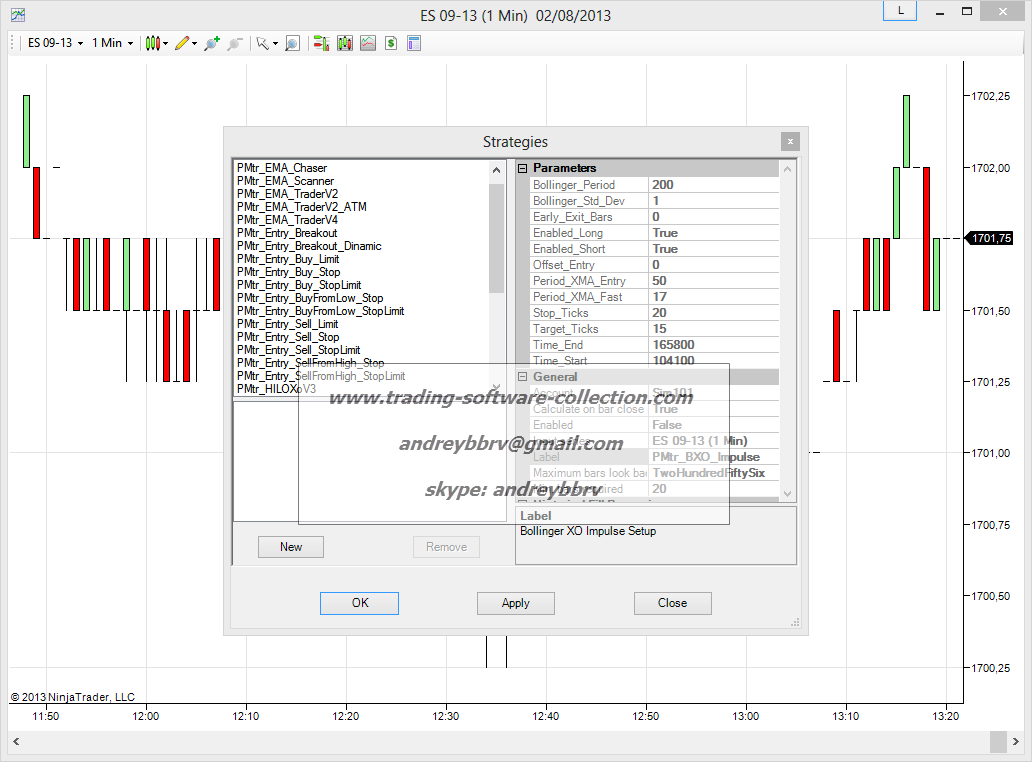
Task: Collapse the General section
Action: (x=522, y=377)
